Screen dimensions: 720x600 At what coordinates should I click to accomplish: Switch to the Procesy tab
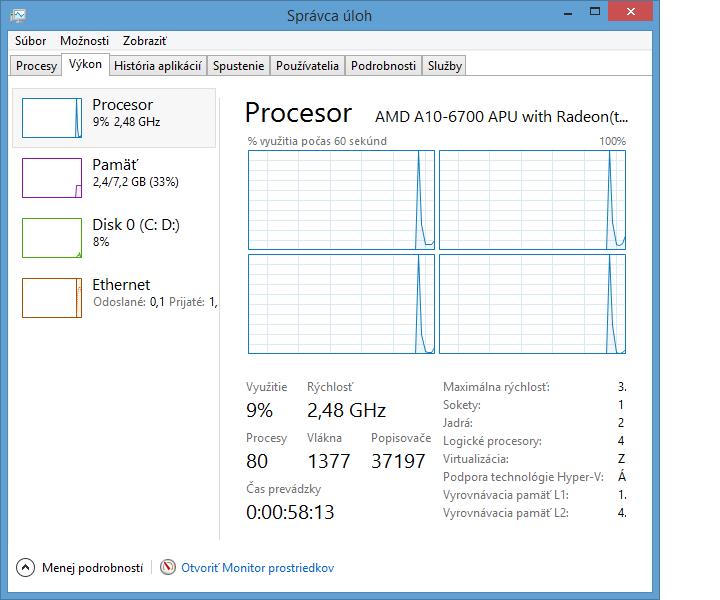[x=37, y=66]
